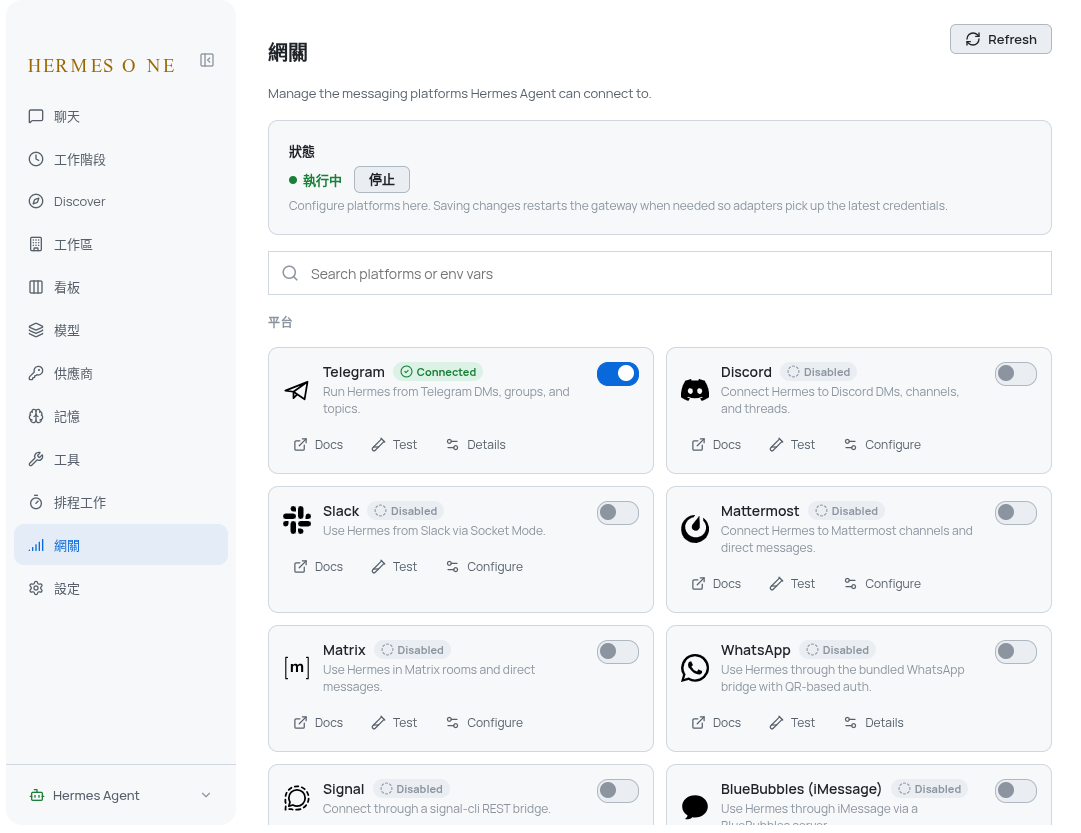Enable the Discord platform toggle
1081x833 pixels.
[x=1016, y=374]
